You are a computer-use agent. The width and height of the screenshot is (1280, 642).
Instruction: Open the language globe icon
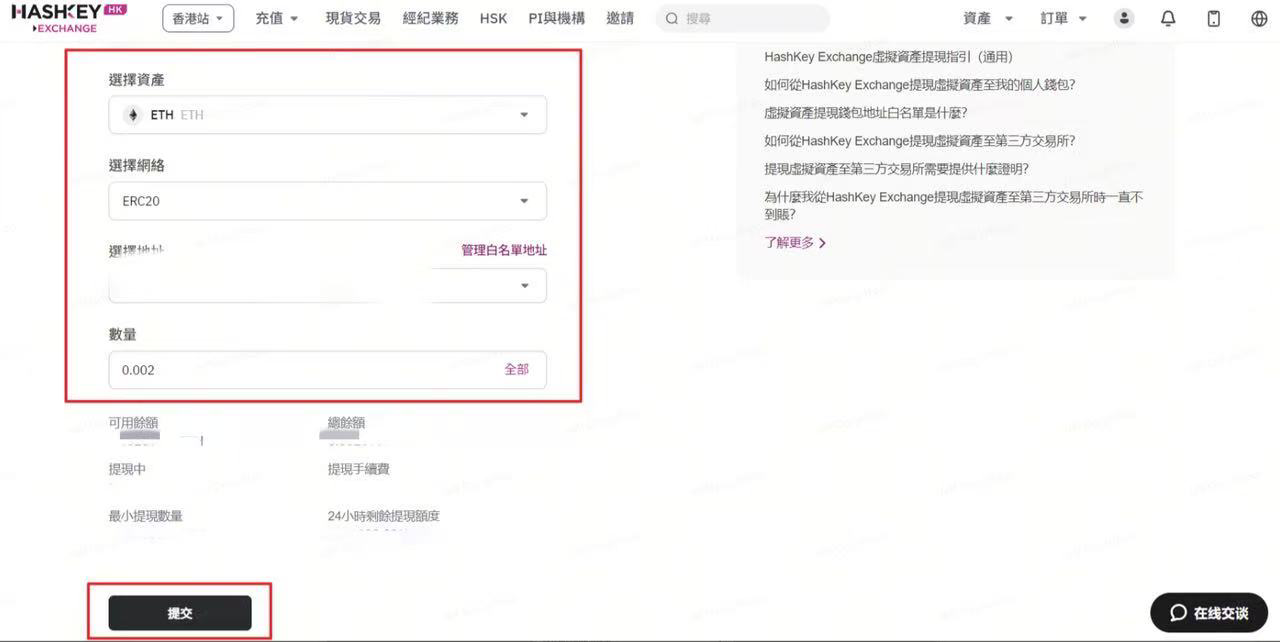point(1259,18)
